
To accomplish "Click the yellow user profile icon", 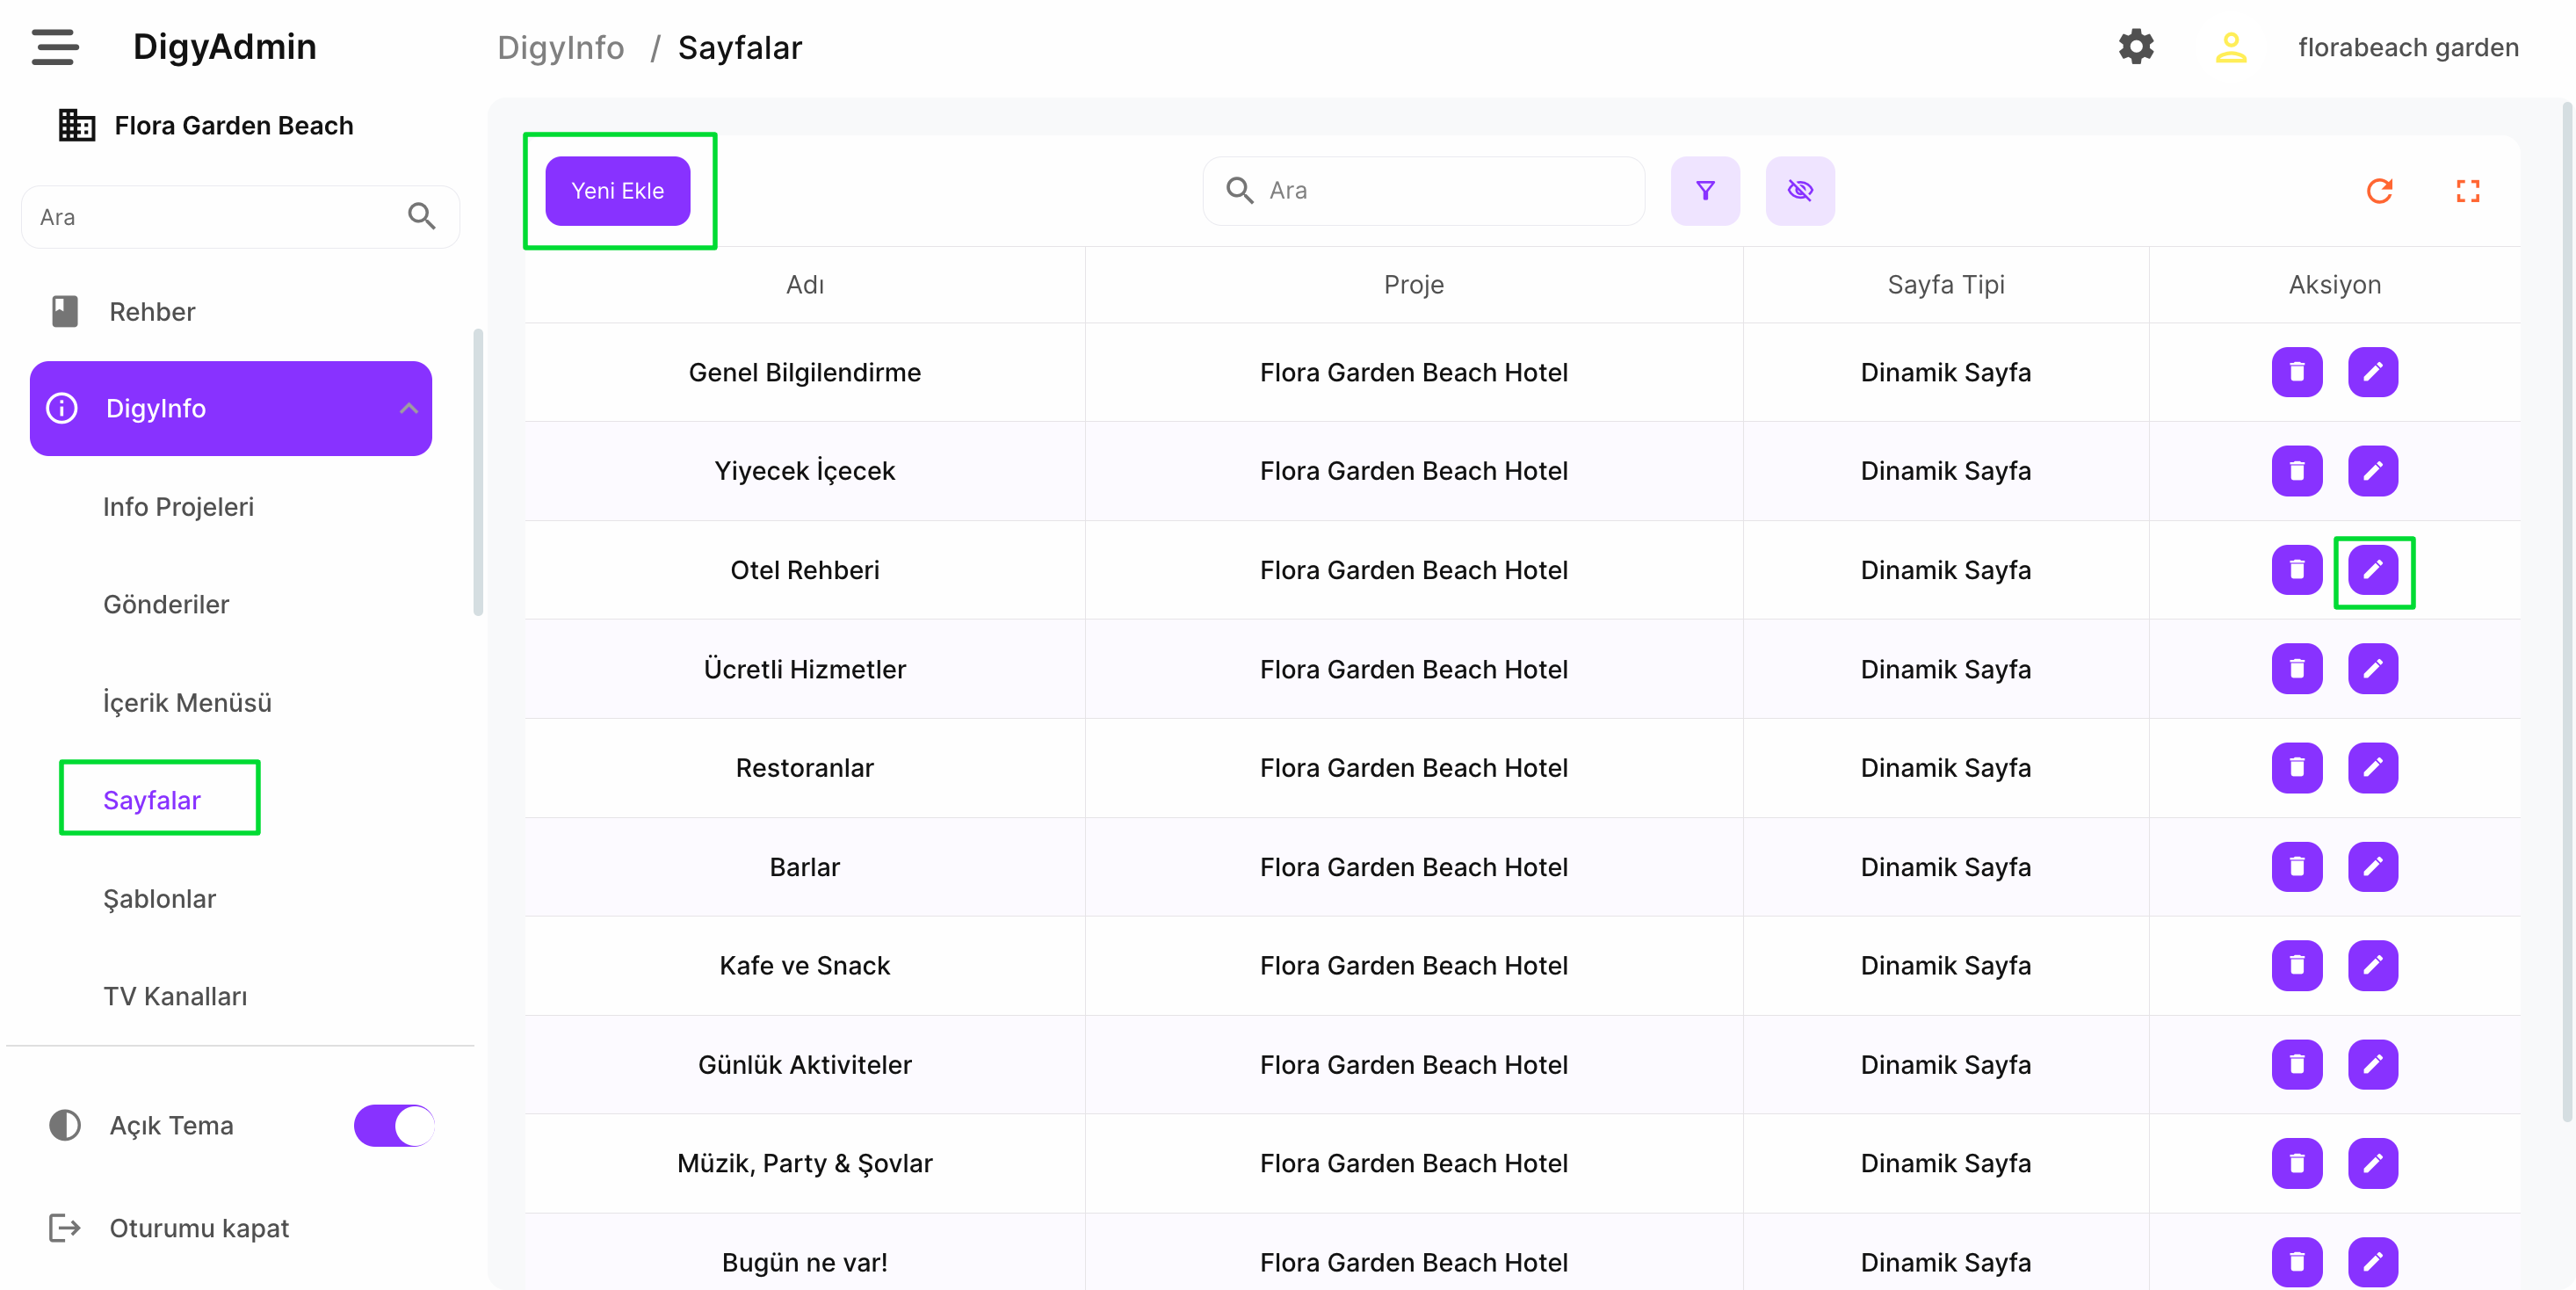I will [x=2230, y=47].
